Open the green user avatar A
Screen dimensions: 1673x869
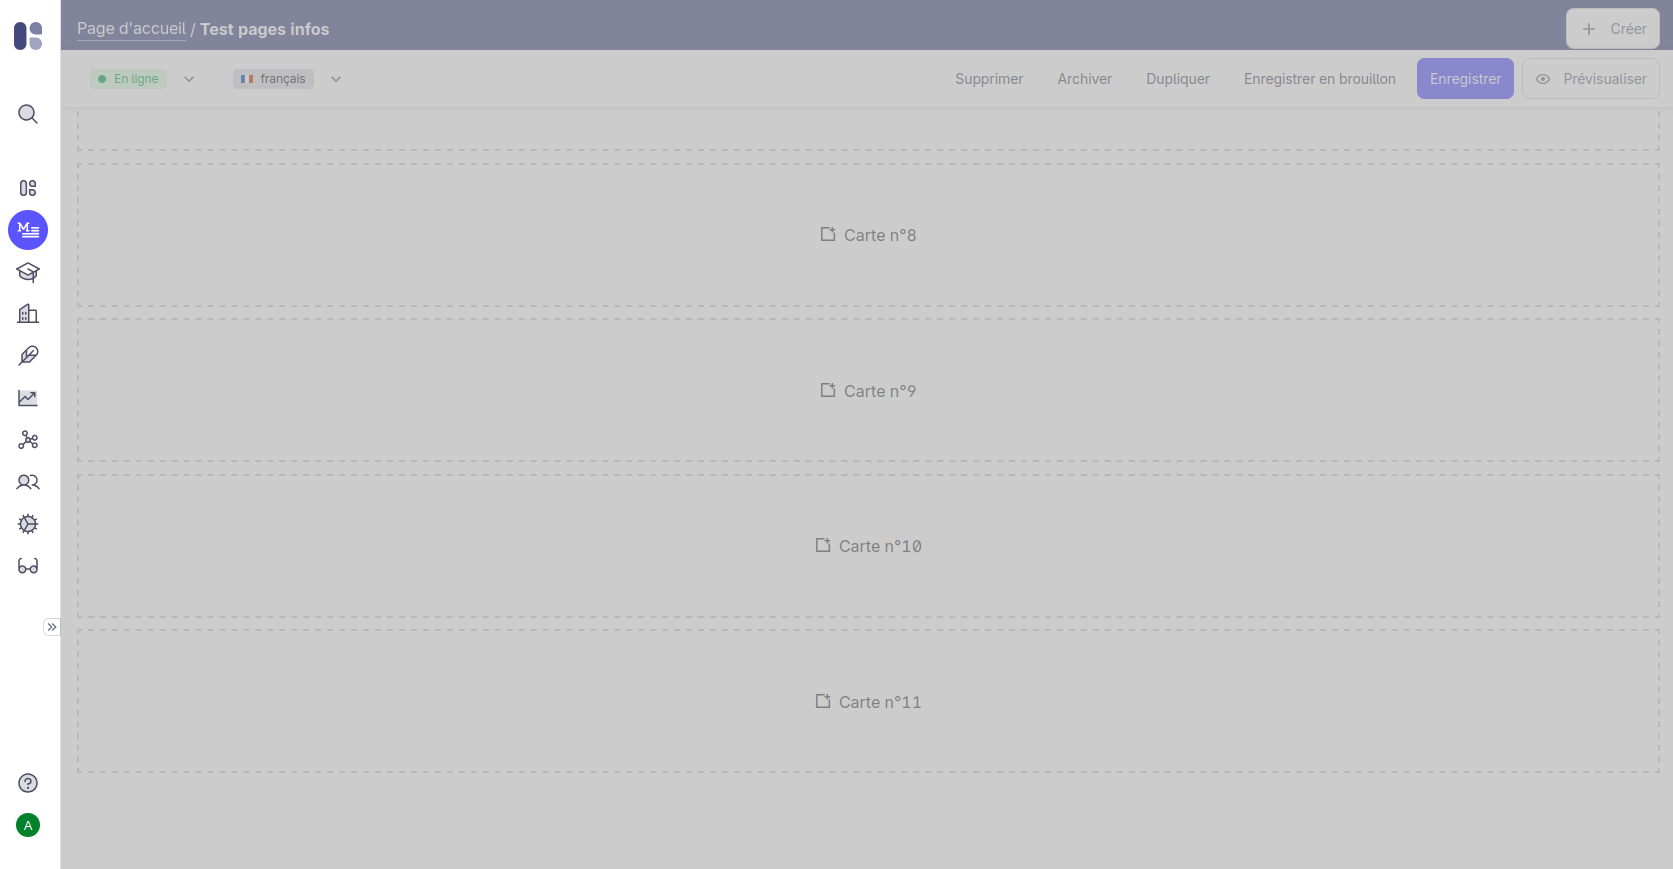[x=28, y=825]
